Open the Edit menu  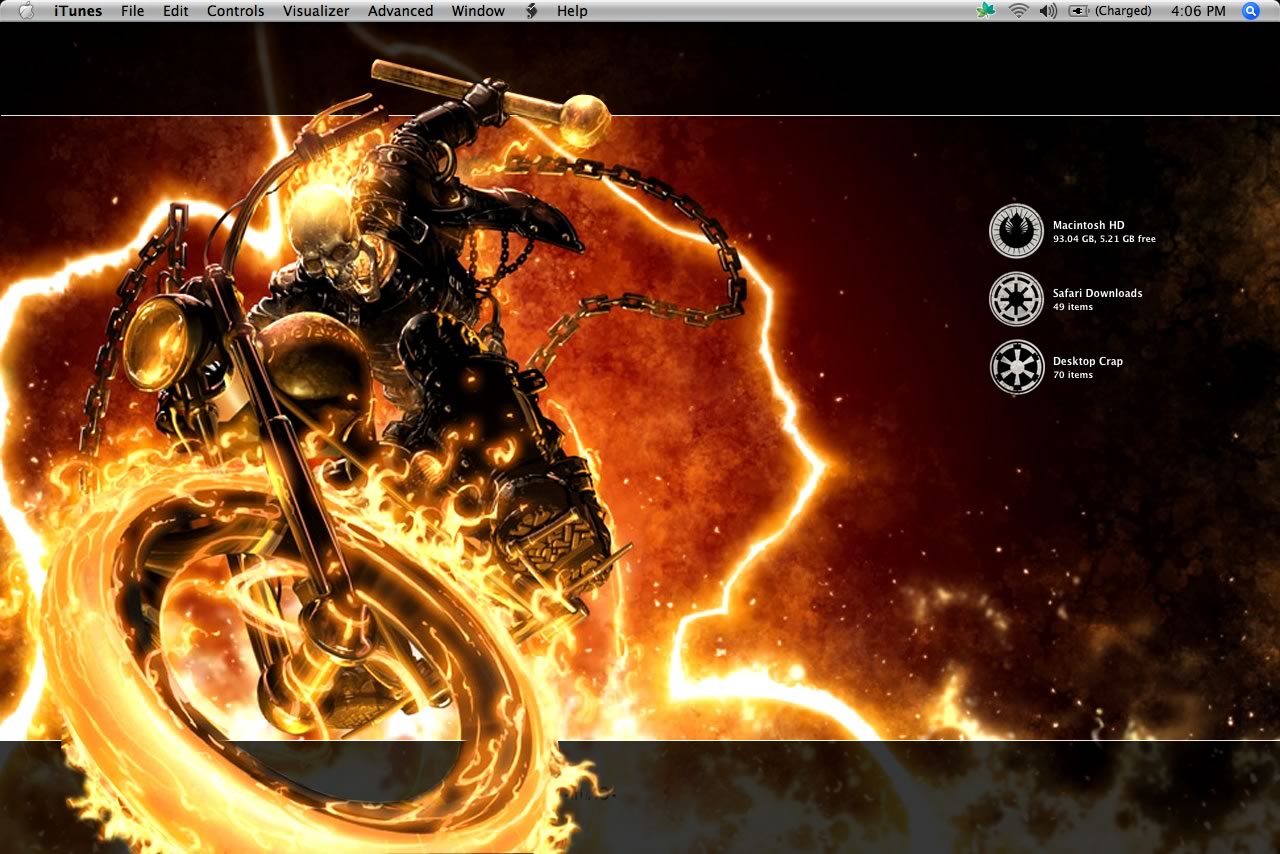click(x=176, y=11)
